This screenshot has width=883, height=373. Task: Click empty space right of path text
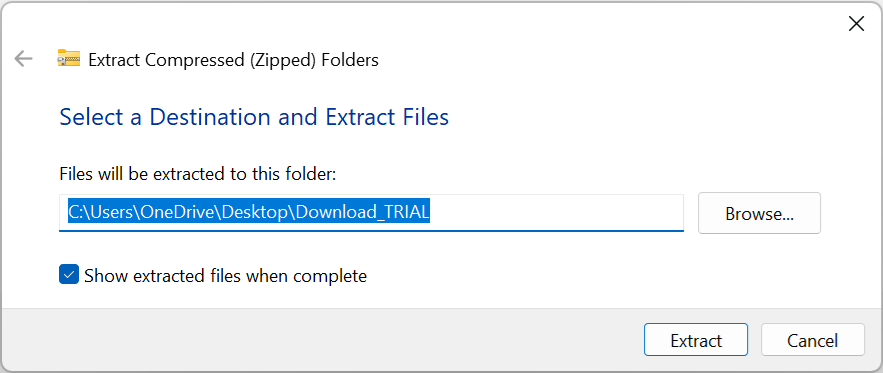(555, 212)
